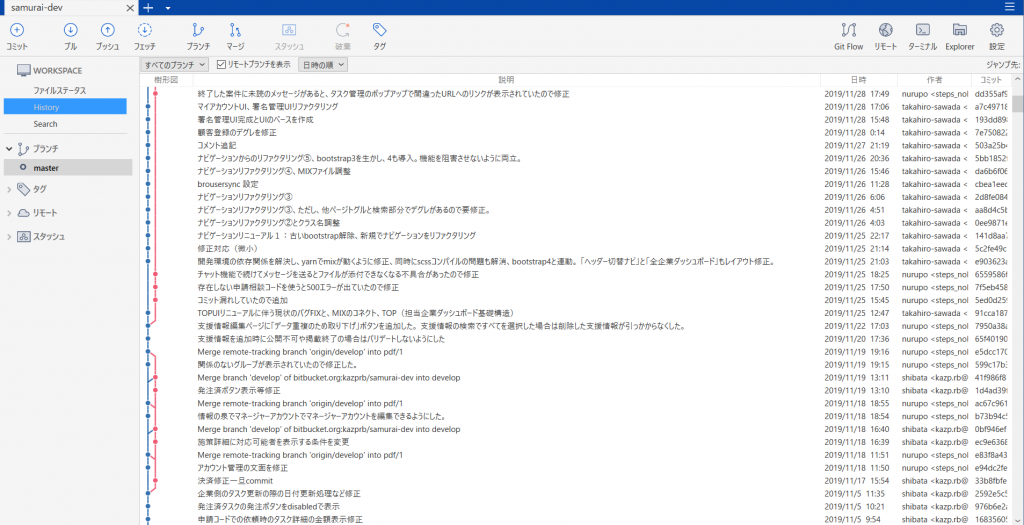Click the コミット (Commit) toolbar icon
The height and width of the screenshot is (525, 1024).
click(x=17, y=35)
